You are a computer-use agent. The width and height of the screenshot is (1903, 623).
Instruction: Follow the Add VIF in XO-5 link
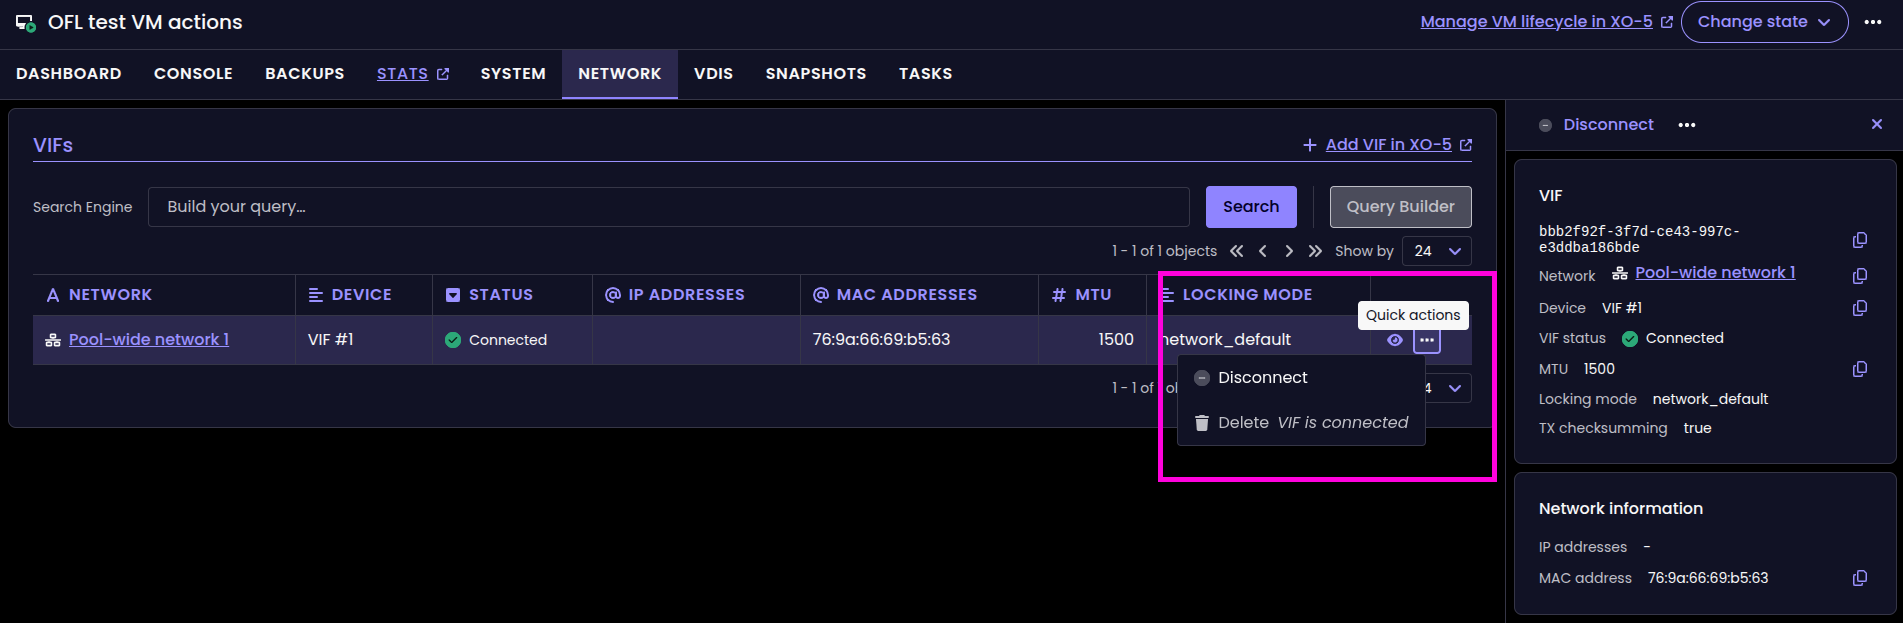1388,145
